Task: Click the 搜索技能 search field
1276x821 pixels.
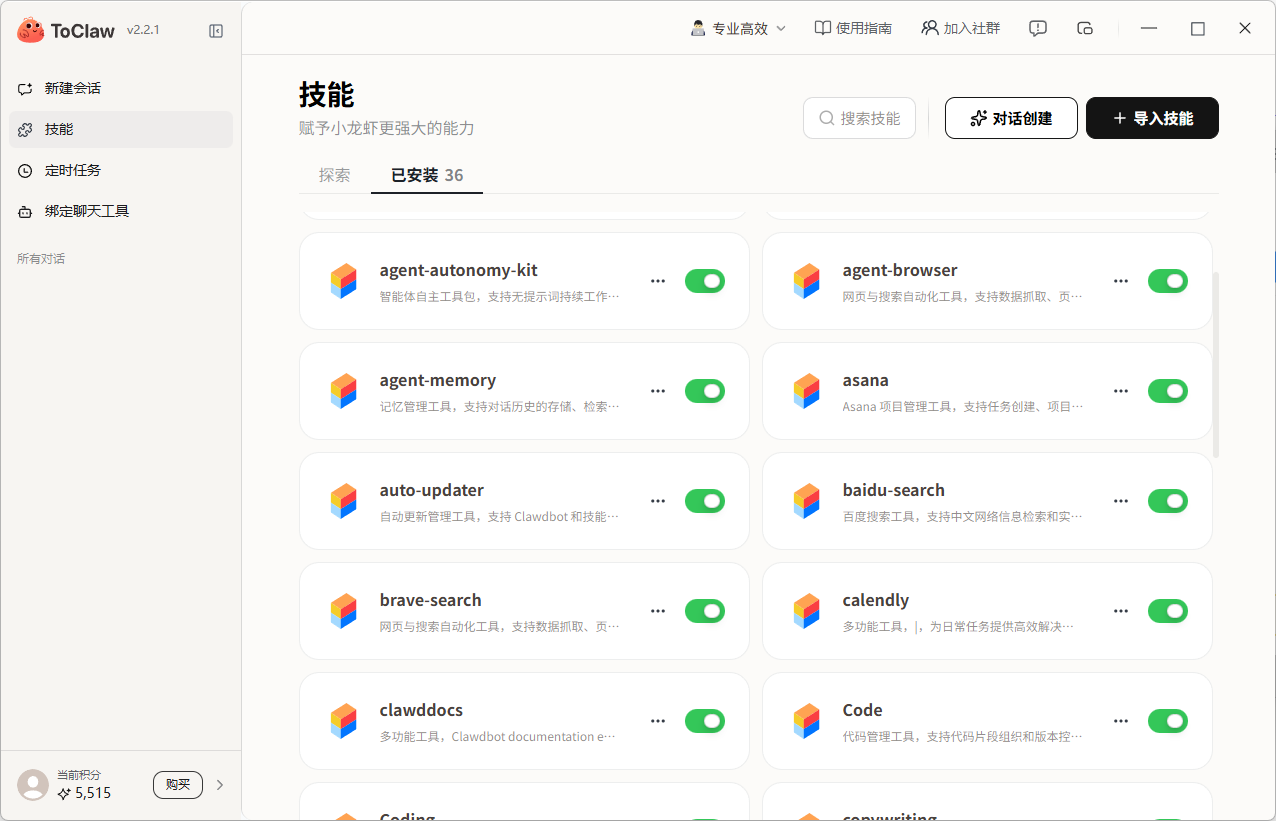Action: 859,118
